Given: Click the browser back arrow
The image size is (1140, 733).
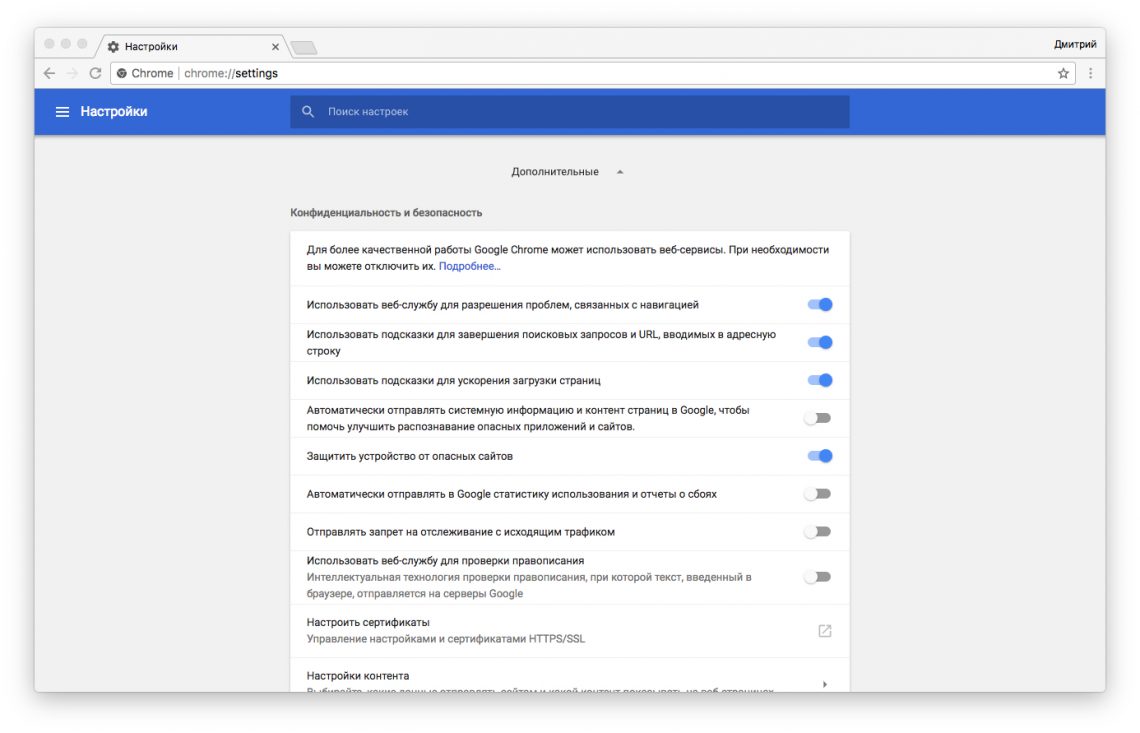Looking at the screenshot, I should point(49,73).
